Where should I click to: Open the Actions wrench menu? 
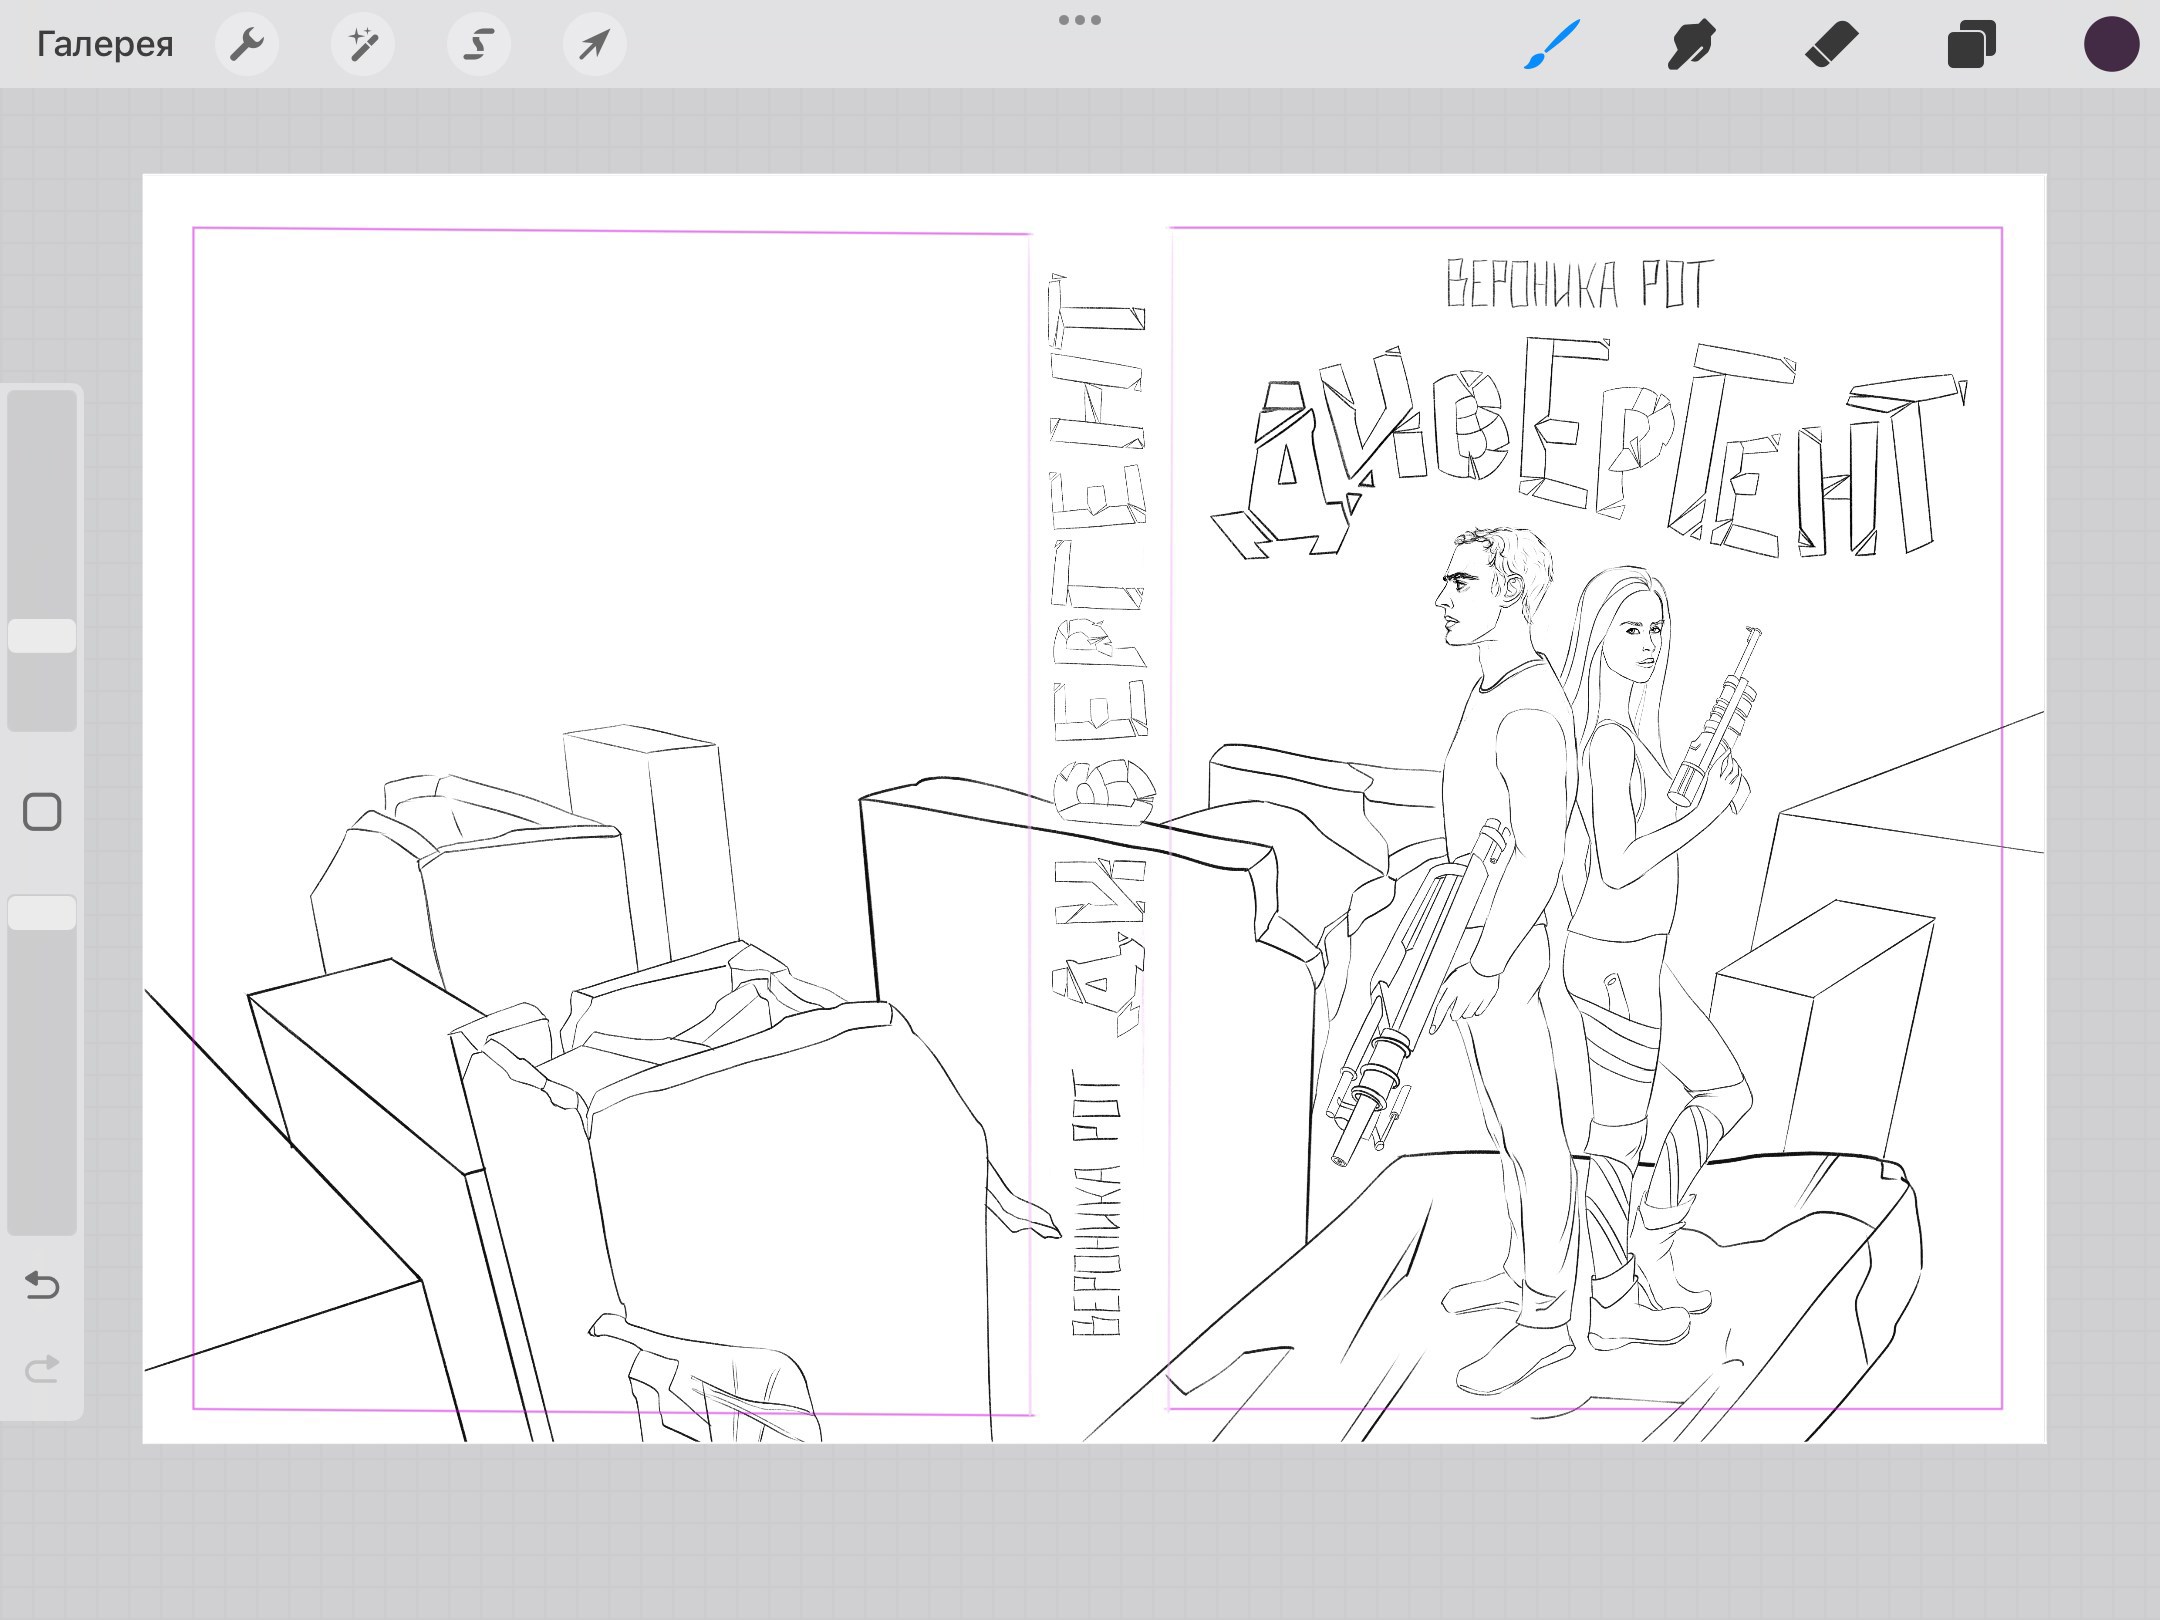point(247,44)
